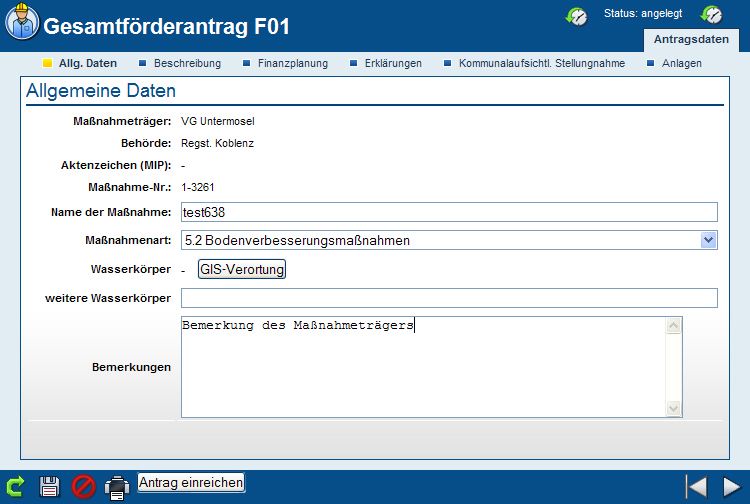Print the application with the printer icon
Image resolution: width=750 pixels, height=504 pixels.
pos(117,488)
